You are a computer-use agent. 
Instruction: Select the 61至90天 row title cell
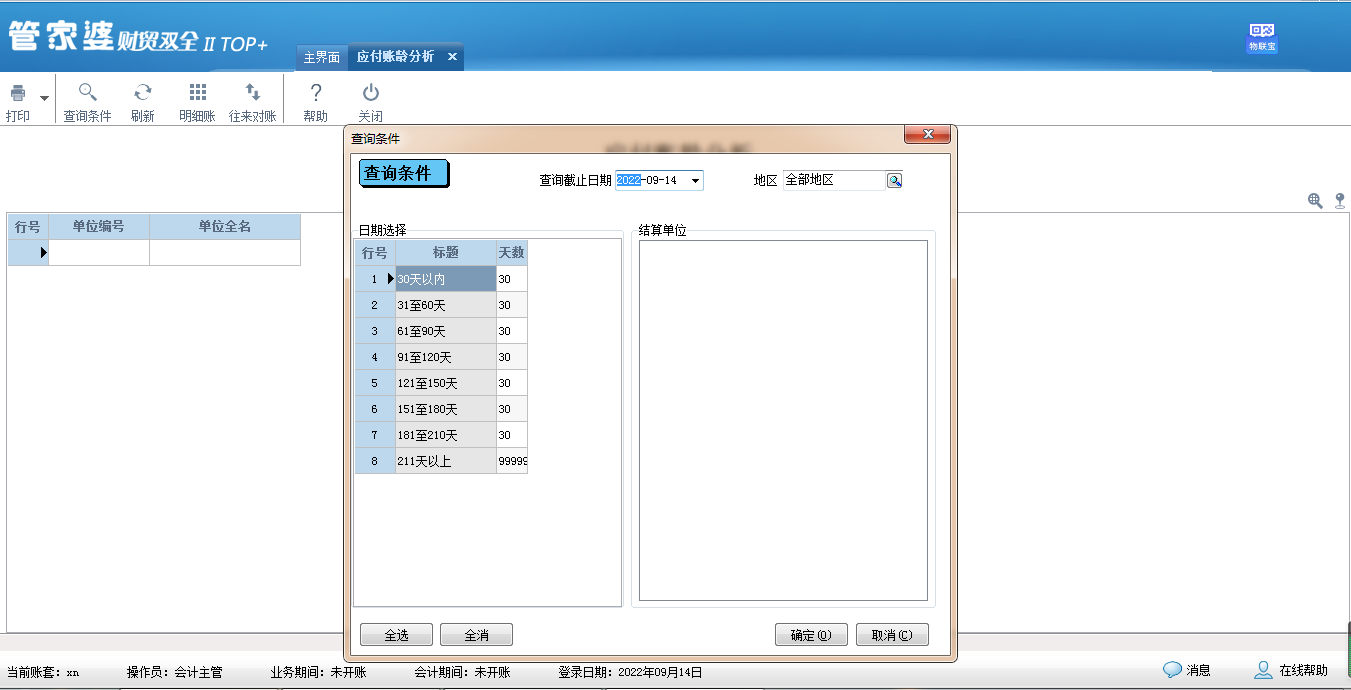[445, 331]
